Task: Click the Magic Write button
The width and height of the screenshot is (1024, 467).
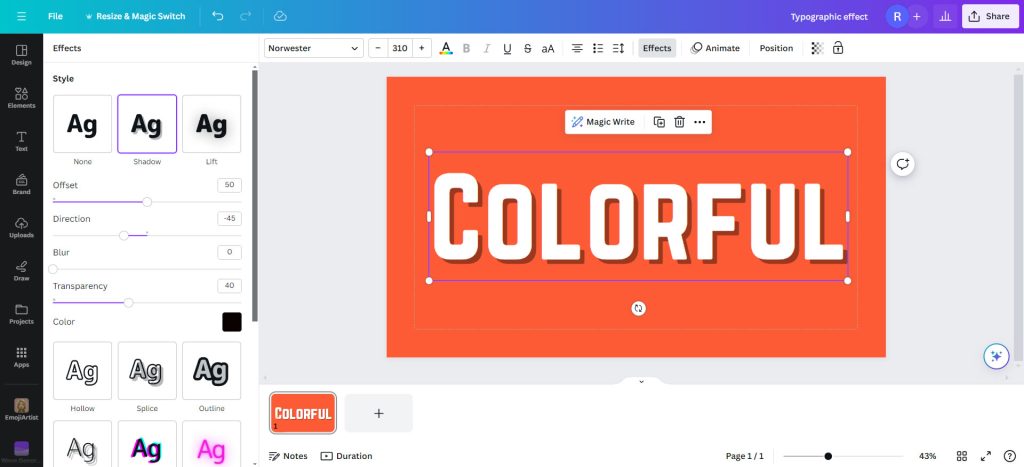Action: (x=603, y=122)
